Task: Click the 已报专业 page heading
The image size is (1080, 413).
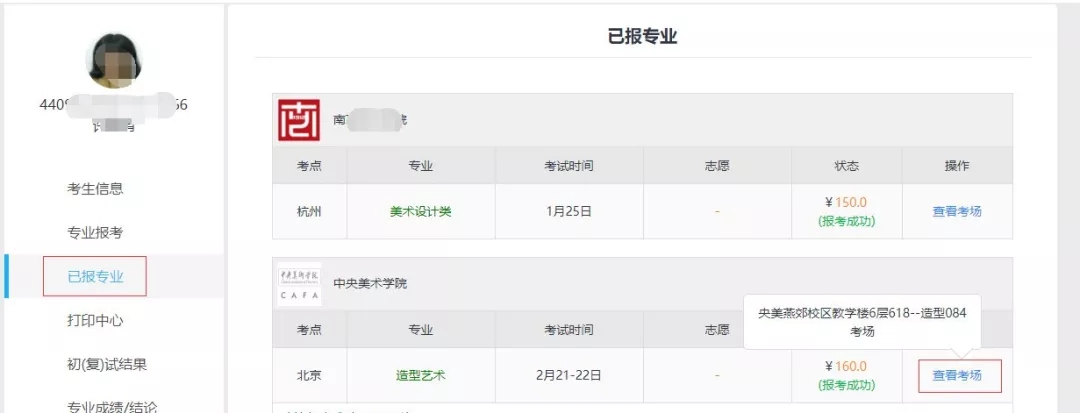Action: [643, 37]
